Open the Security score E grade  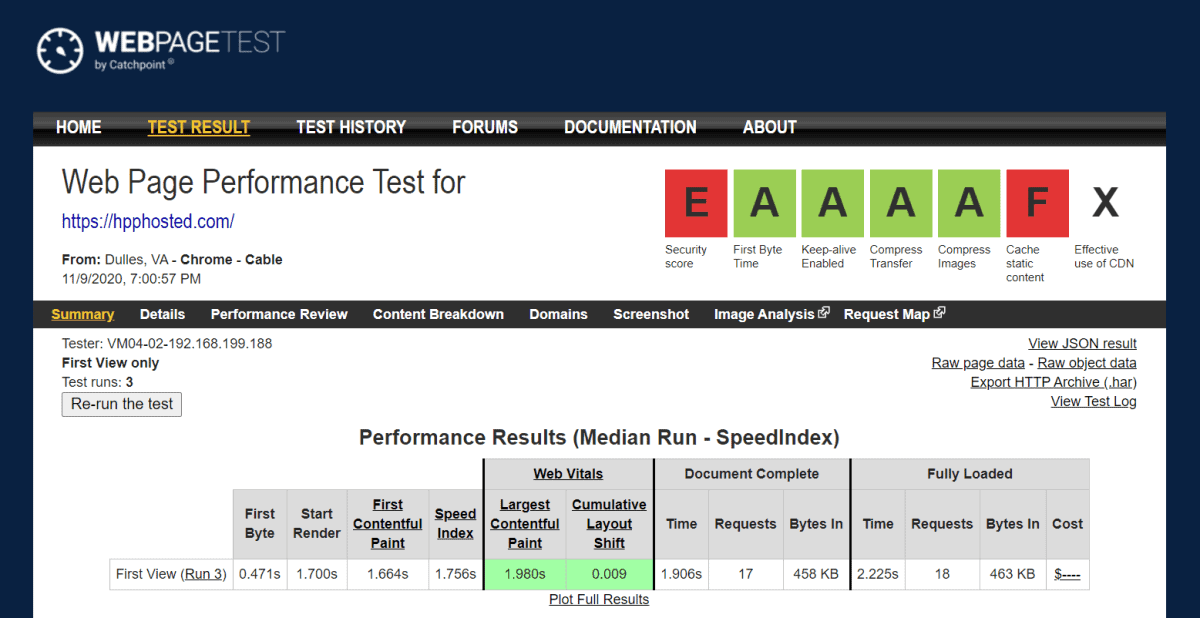click(x=696, y=203)
